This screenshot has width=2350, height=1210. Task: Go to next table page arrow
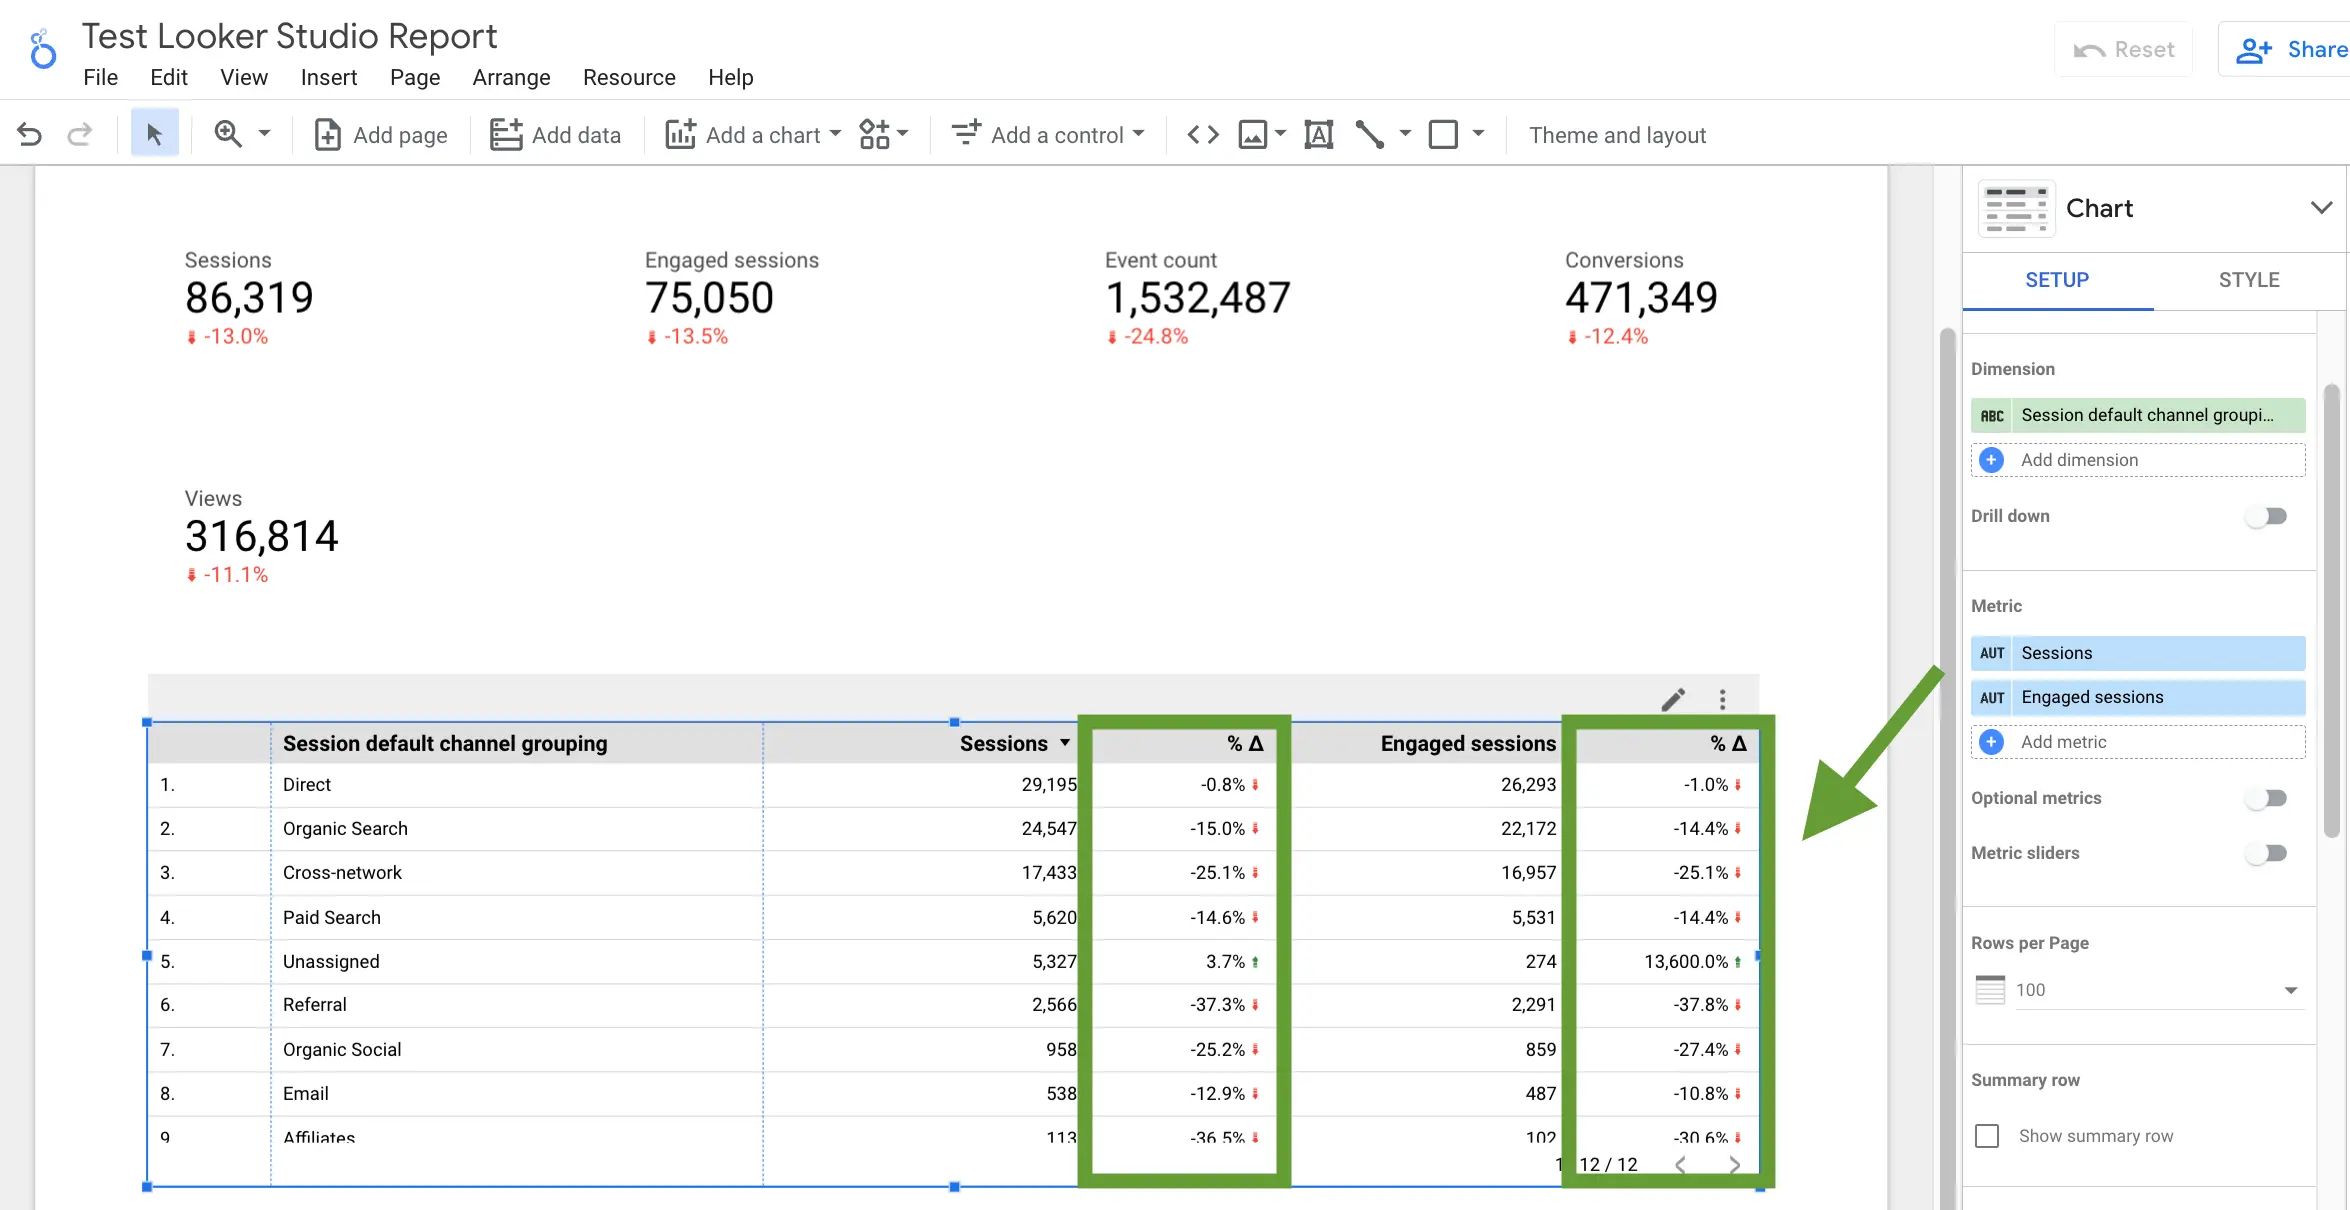[x=1735, y=1165]
